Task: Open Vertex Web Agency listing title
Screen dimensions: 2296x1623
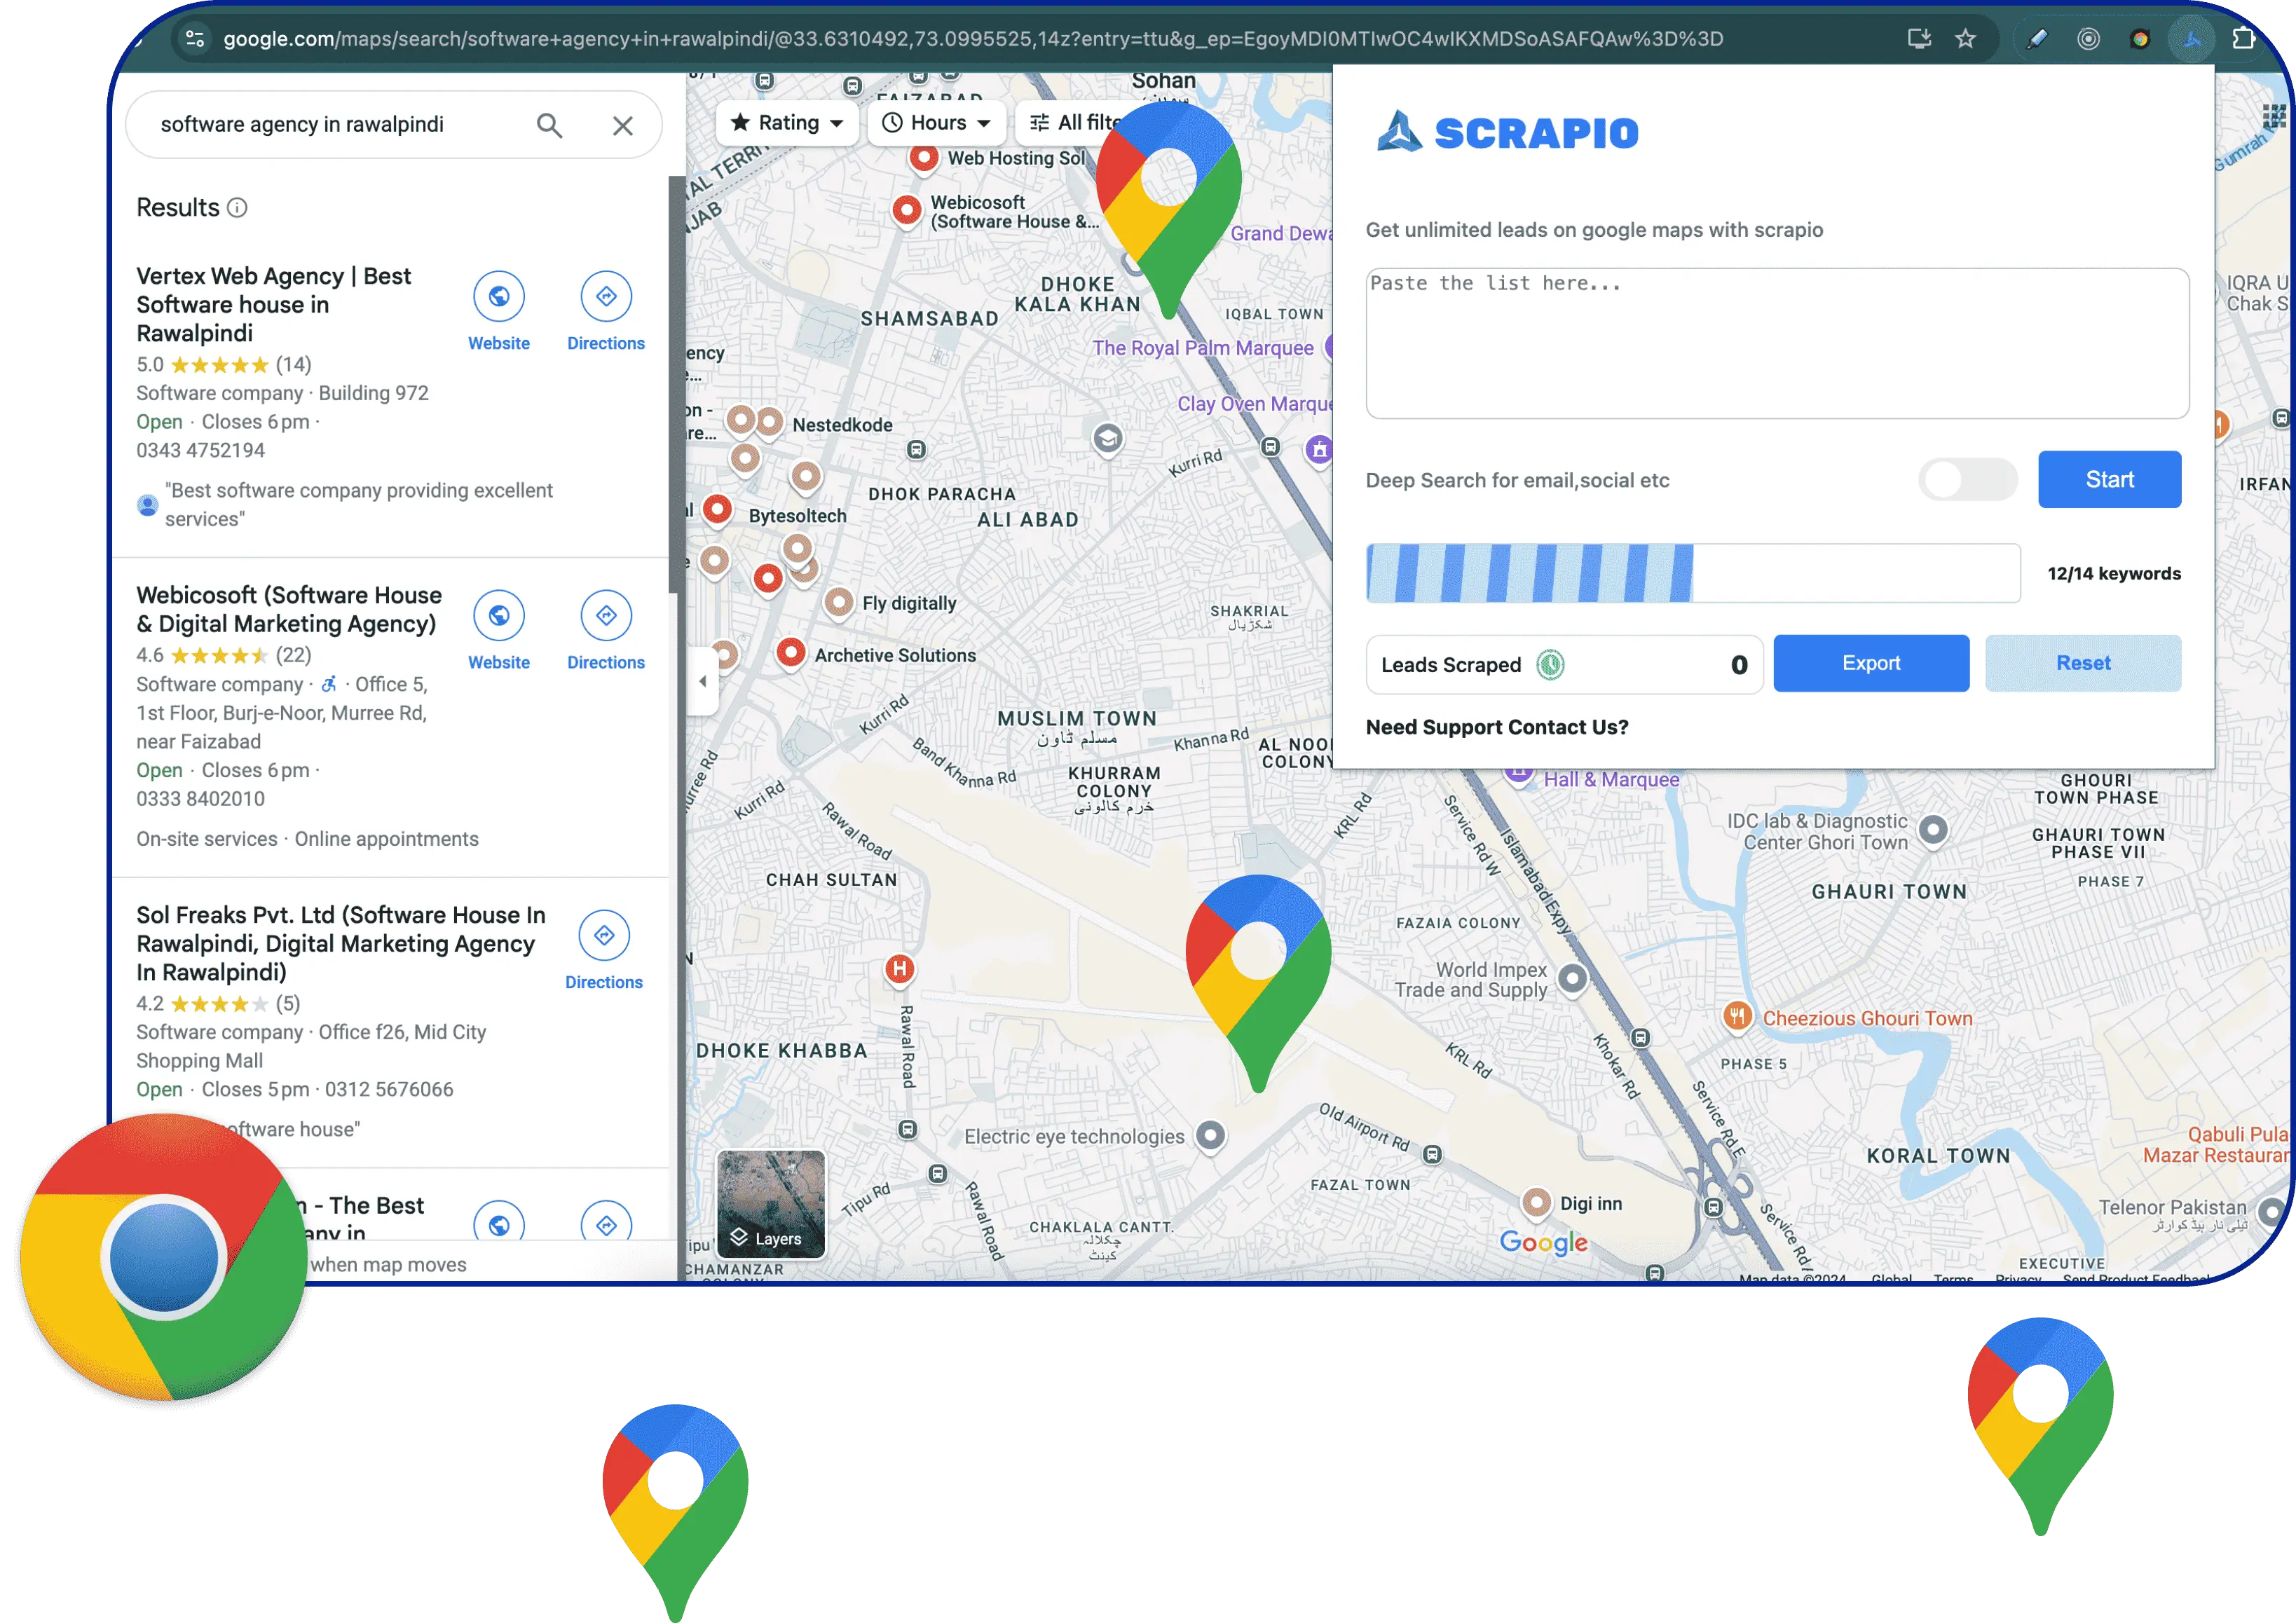Action: [274, 304]
